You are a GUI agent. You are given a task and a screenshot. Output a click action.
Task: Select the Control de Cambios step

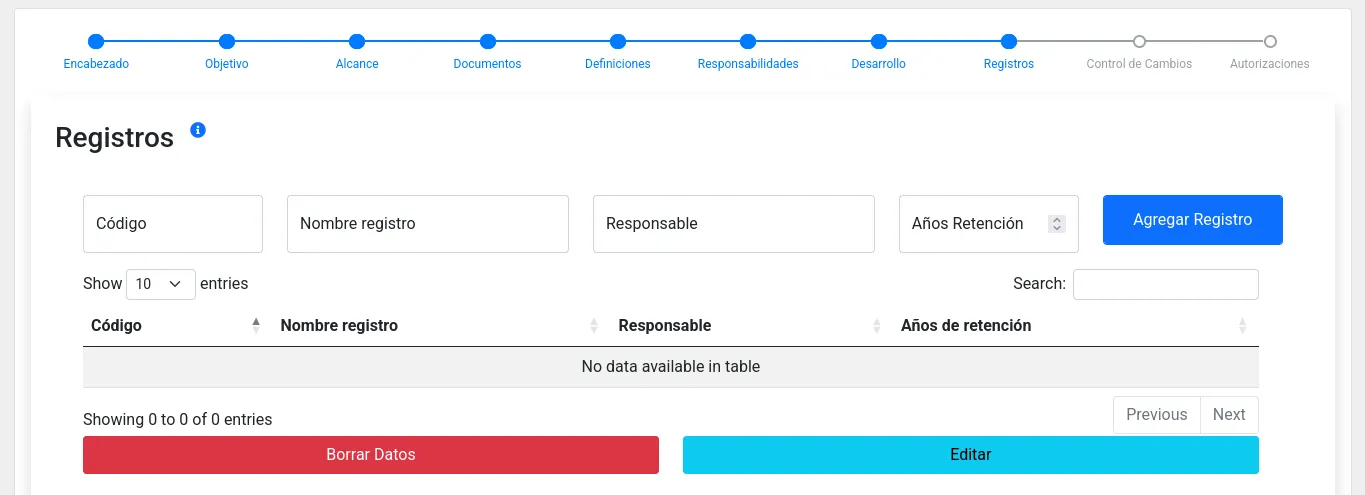coord(1139,42)
